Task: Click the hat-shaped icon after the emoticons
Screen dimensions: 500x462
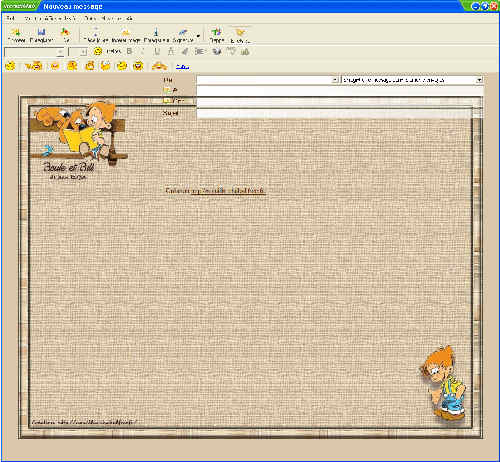Action: pos(159,66)
